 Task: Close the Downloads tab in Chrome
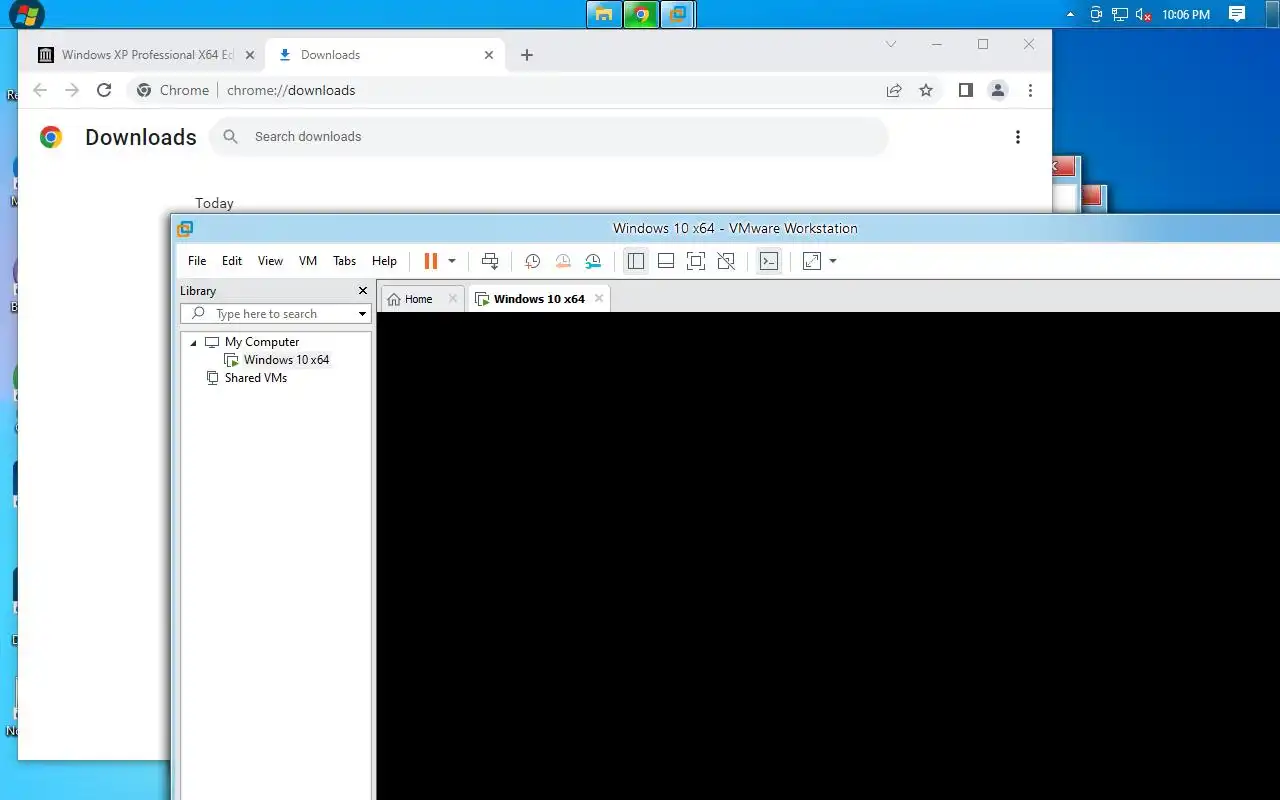click(489, 55)
